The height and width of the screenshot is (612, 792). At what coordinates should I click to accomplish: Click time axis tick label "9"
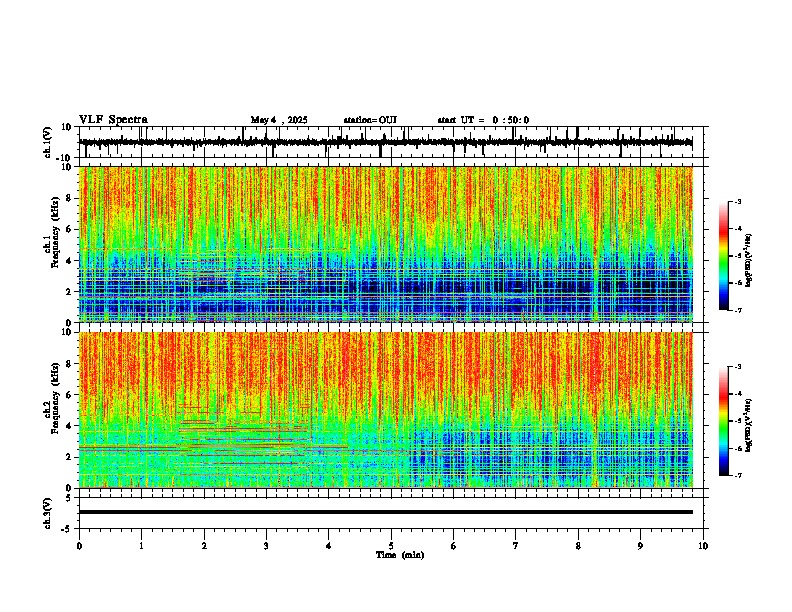pyautogui.click(x=640, y=546)
